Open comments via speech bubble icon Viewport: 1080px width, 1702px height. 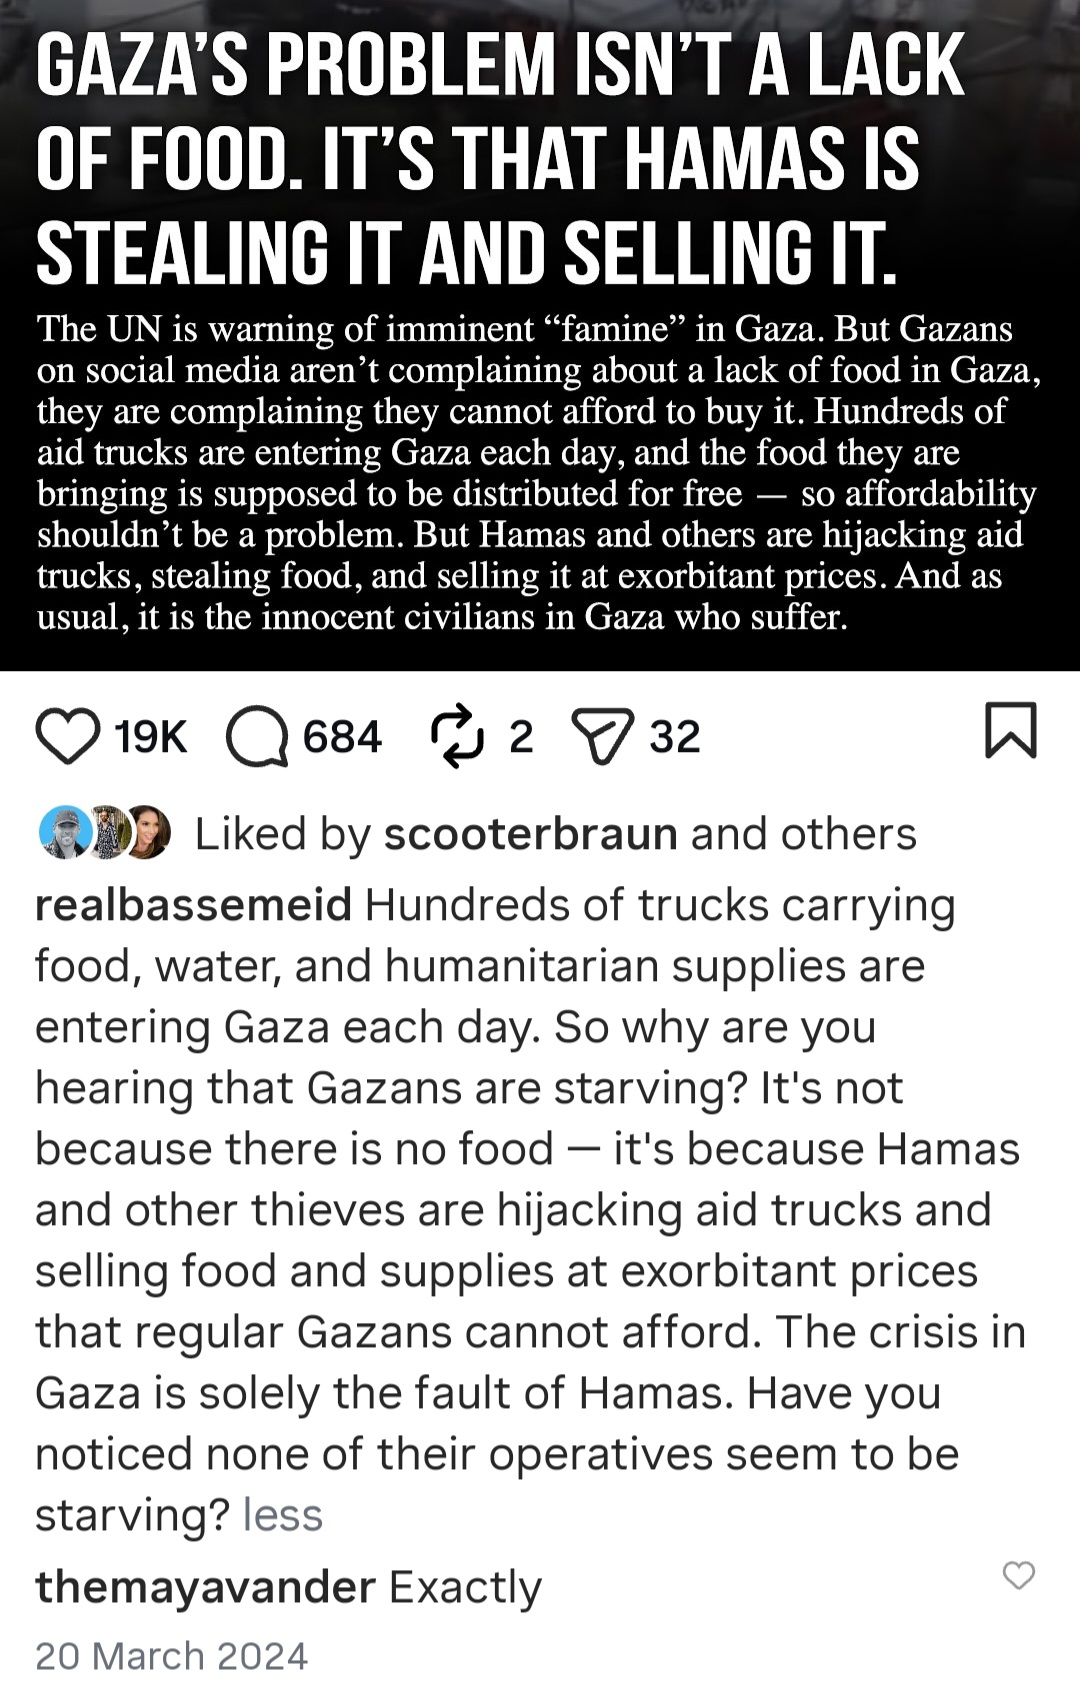pyautogui.click(x=257, y=736)
